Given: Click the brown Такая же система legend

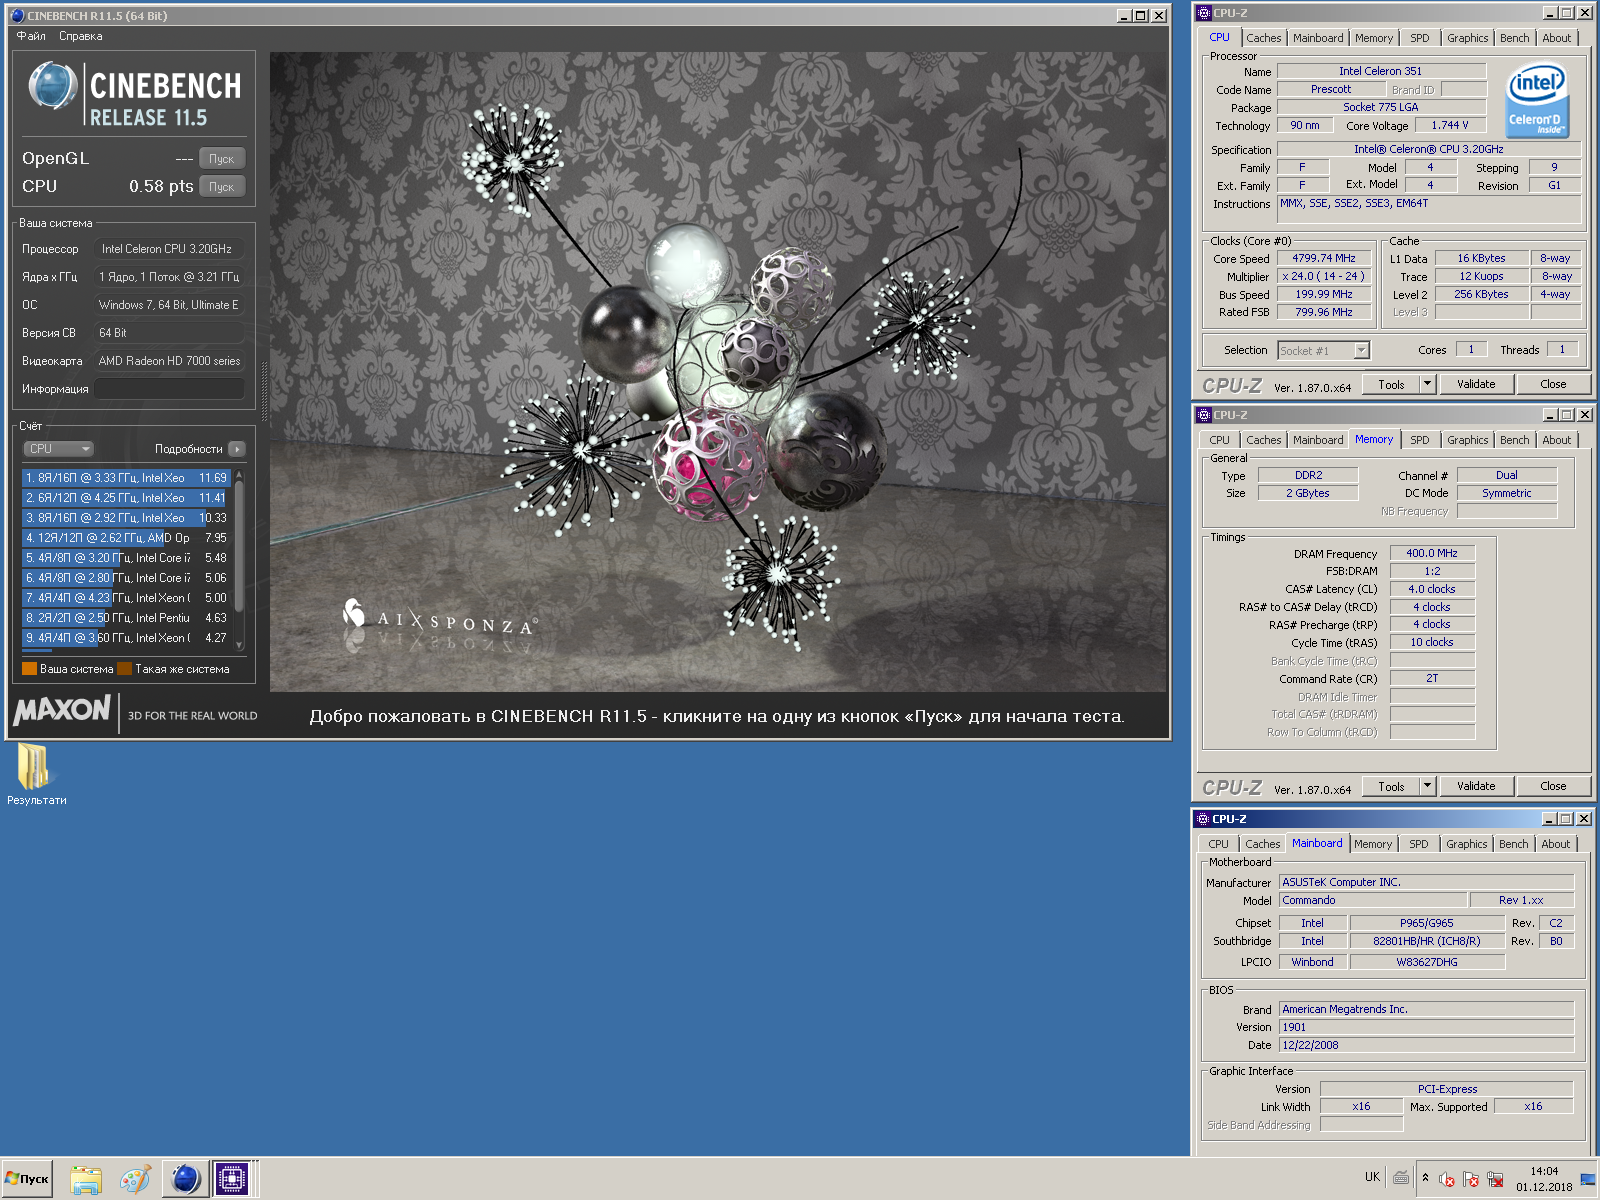Looking at the screenshot, I should click(124, 669).
